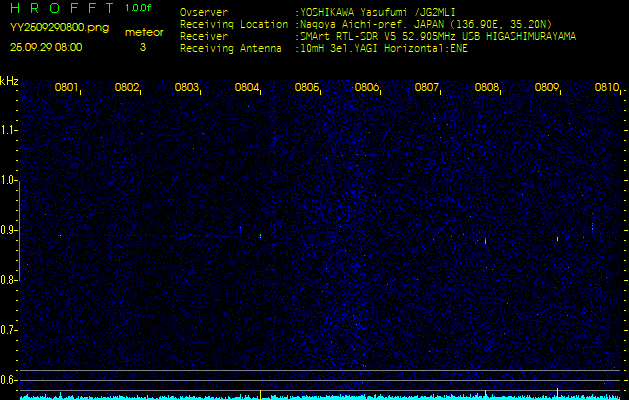Click the 1.1 kHz axis label
This screenshot has width=629, height=400.
coord(8,130)
